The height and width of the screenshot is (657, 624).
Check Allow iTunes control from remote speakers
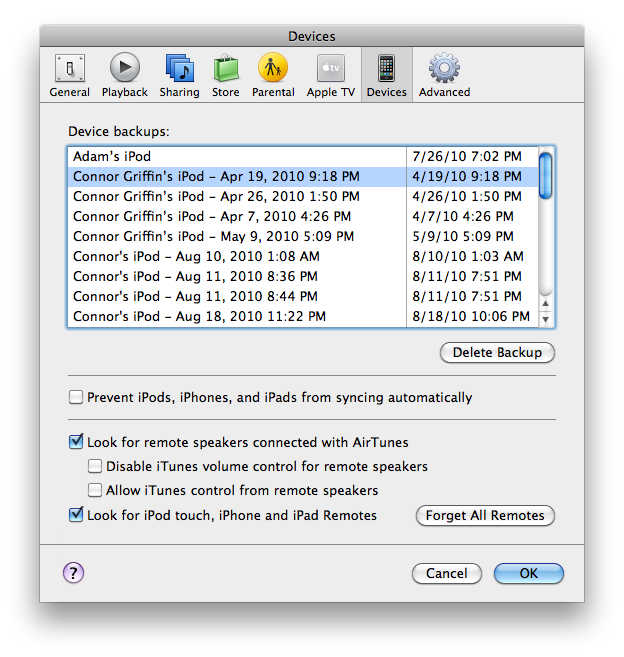[95, 490]
